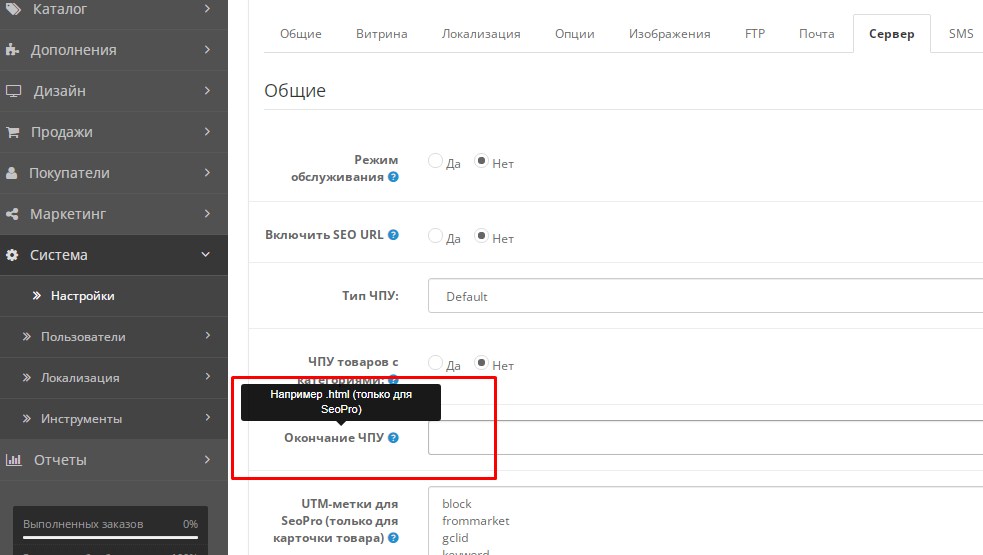
Task: Click the Дополнения puzzle icon
Action: click(13, 50)
